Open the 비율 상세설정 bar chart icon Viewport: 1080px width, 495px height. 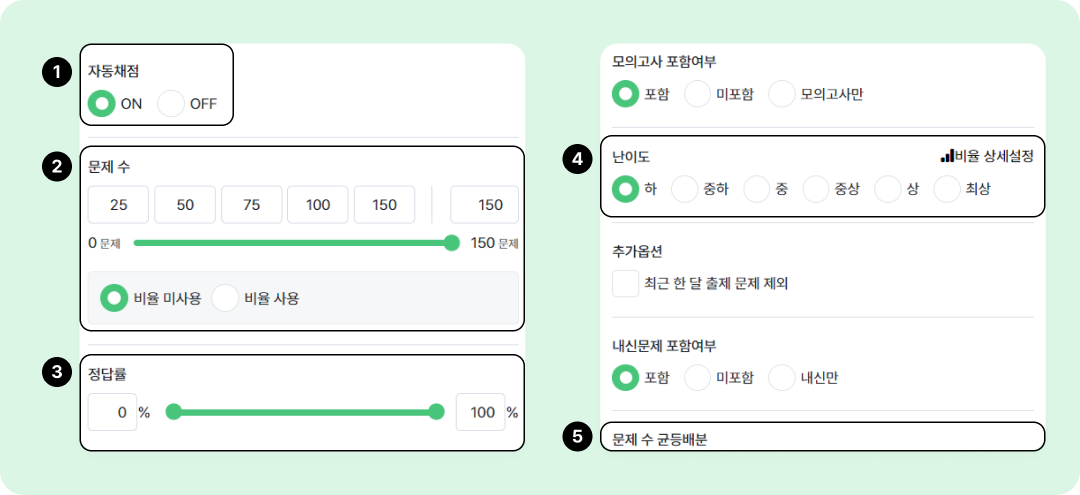click(947, 157)
